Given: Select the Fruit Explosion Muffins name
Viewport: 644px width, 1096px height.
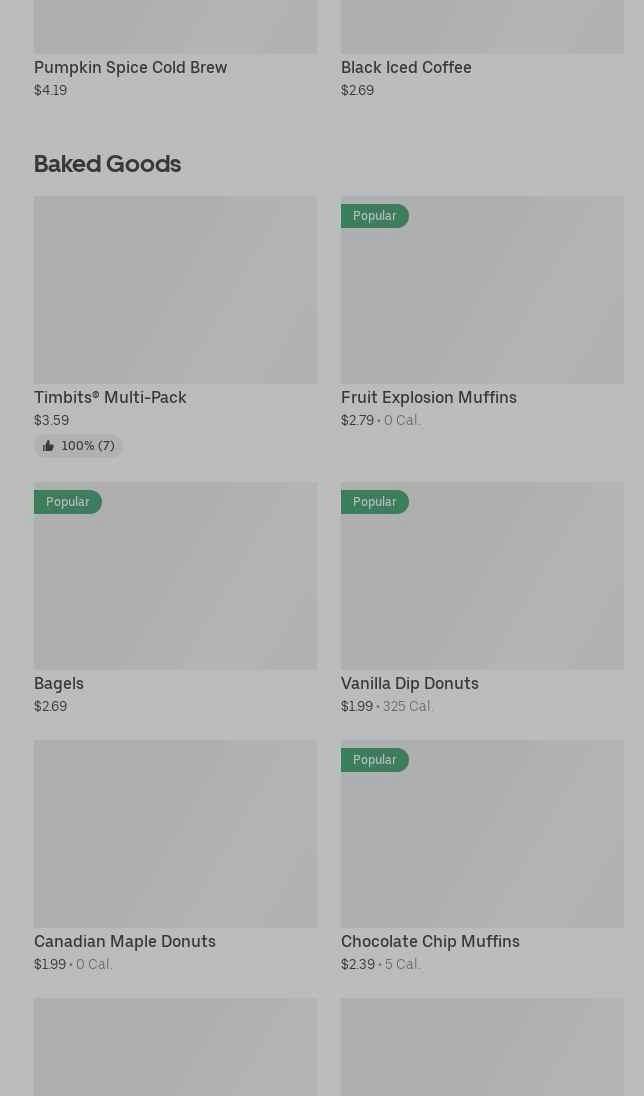Looking at the screenshot, I should point(429,397).
